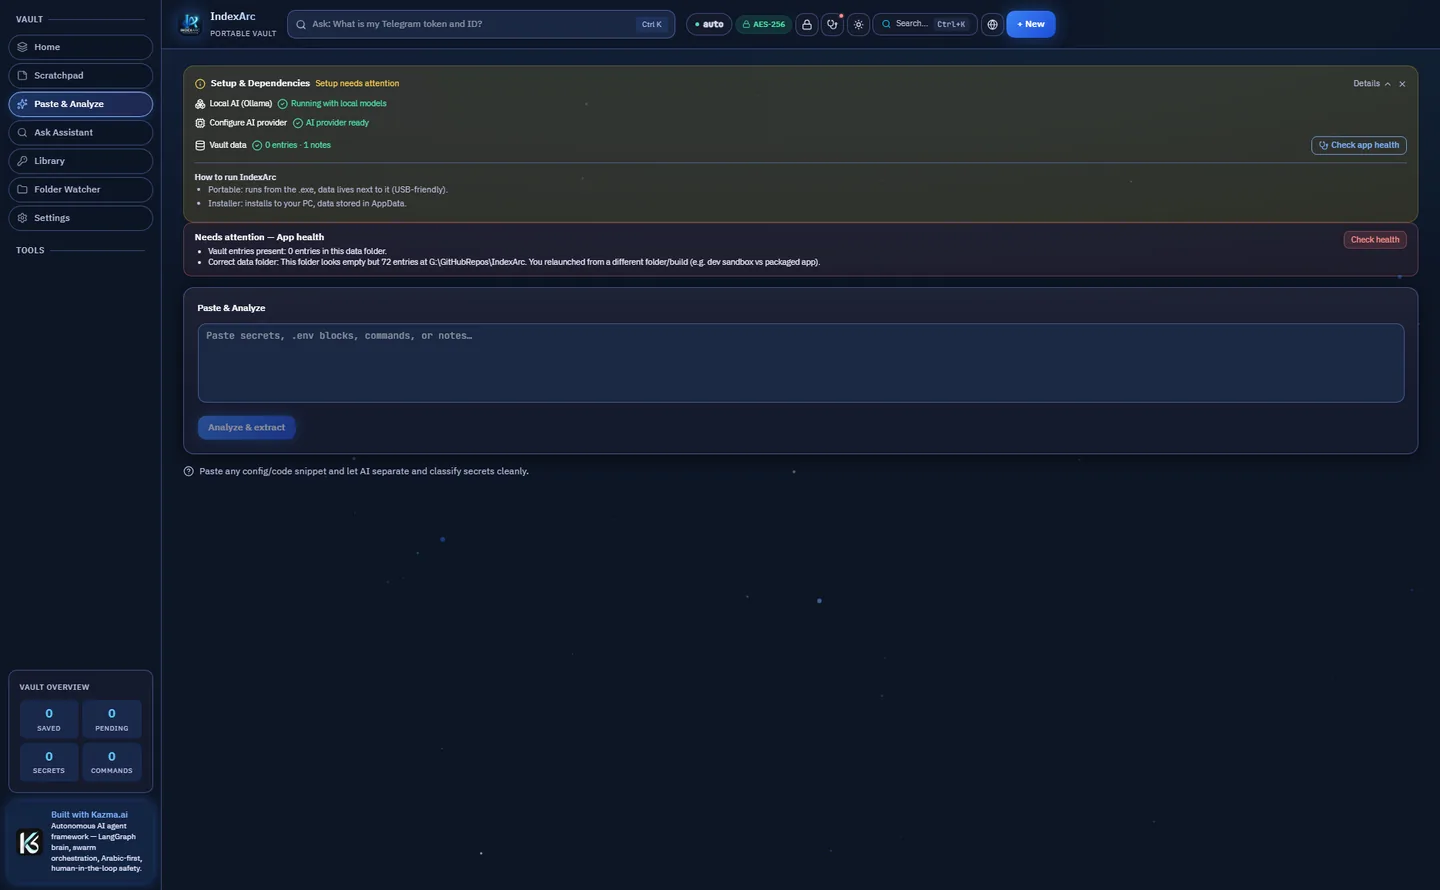Click the Setup & Dependencies warning icon
This screenshot has height=890, width=1440.
[x=200, y=84]
